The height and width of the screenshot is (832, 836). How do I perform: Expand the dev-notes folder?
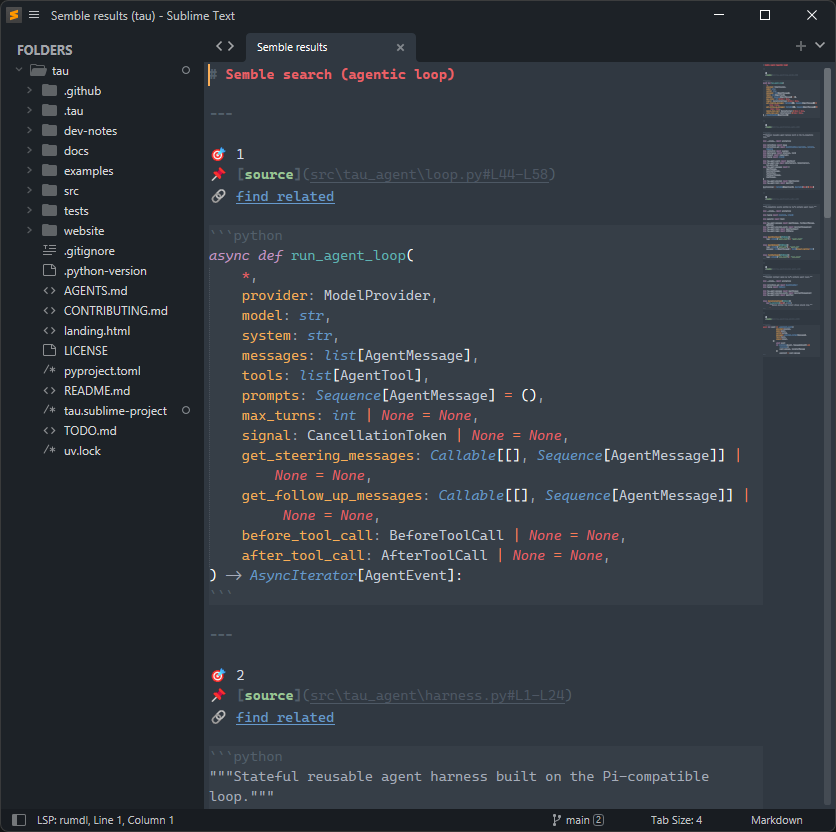click(29, 130)
